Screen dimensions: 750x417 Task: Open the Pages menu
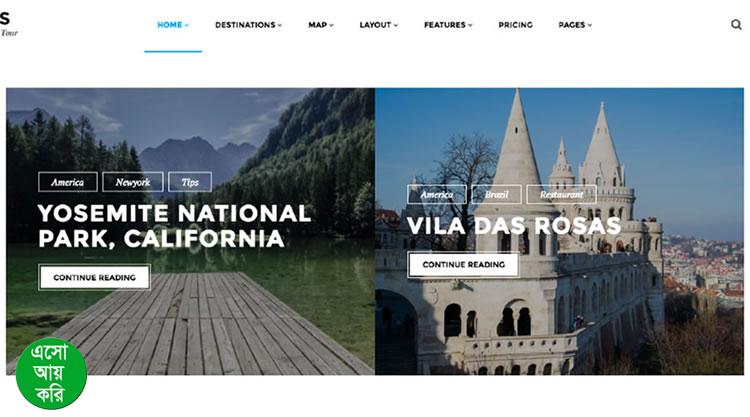(575, 25)
